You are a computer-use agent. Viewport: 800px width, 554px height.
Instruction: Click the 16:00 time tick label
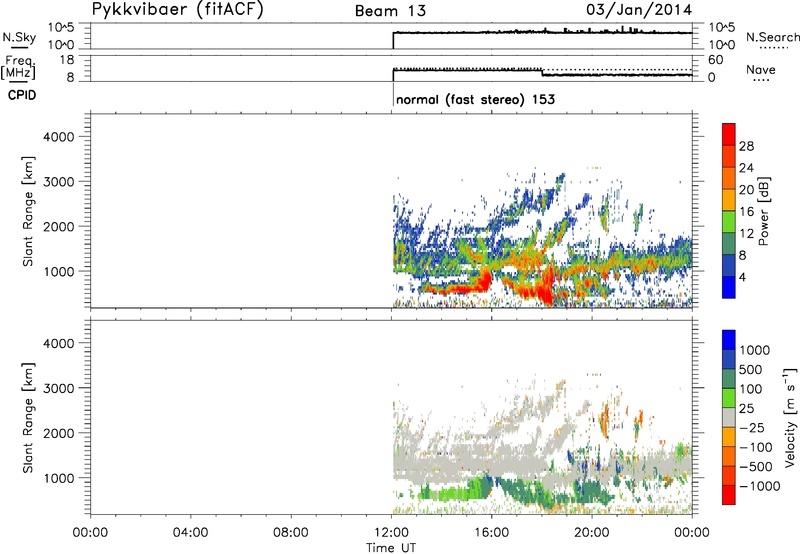pyautogui.click(x=491, y=533)
